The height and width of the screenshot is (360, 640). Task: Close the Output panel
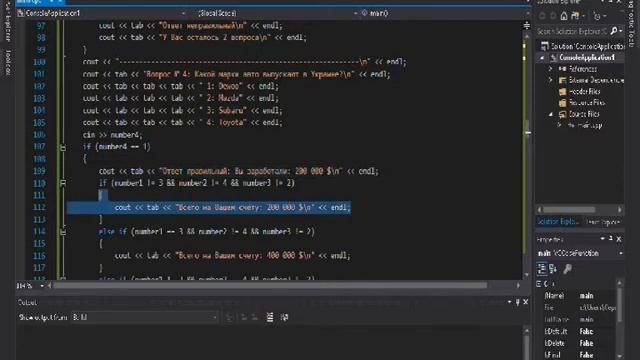point(526,302)
